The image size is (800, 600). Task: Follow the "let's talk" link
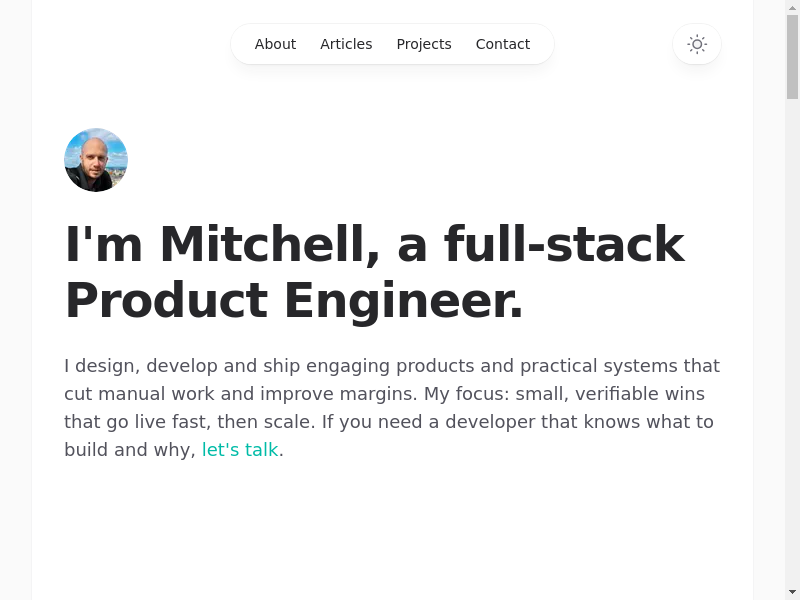[240, 450]
